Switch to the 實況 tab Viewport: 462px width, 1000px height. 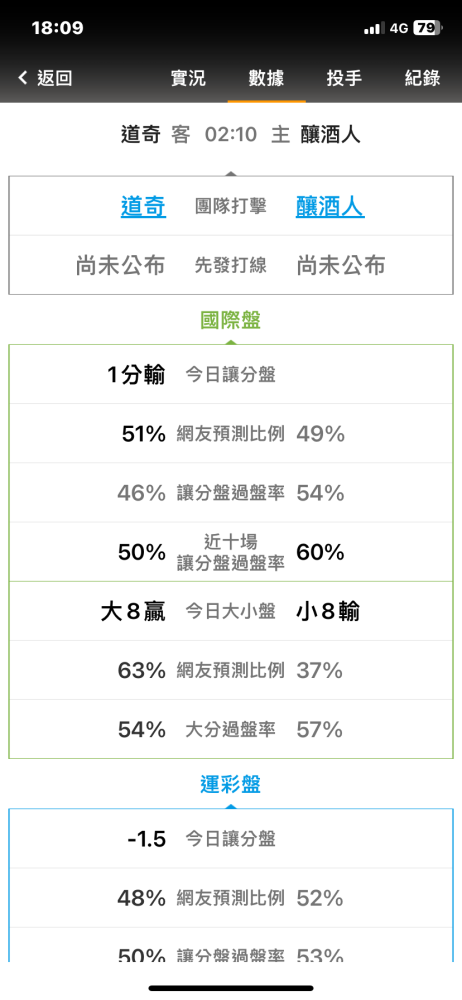(188, 78)
